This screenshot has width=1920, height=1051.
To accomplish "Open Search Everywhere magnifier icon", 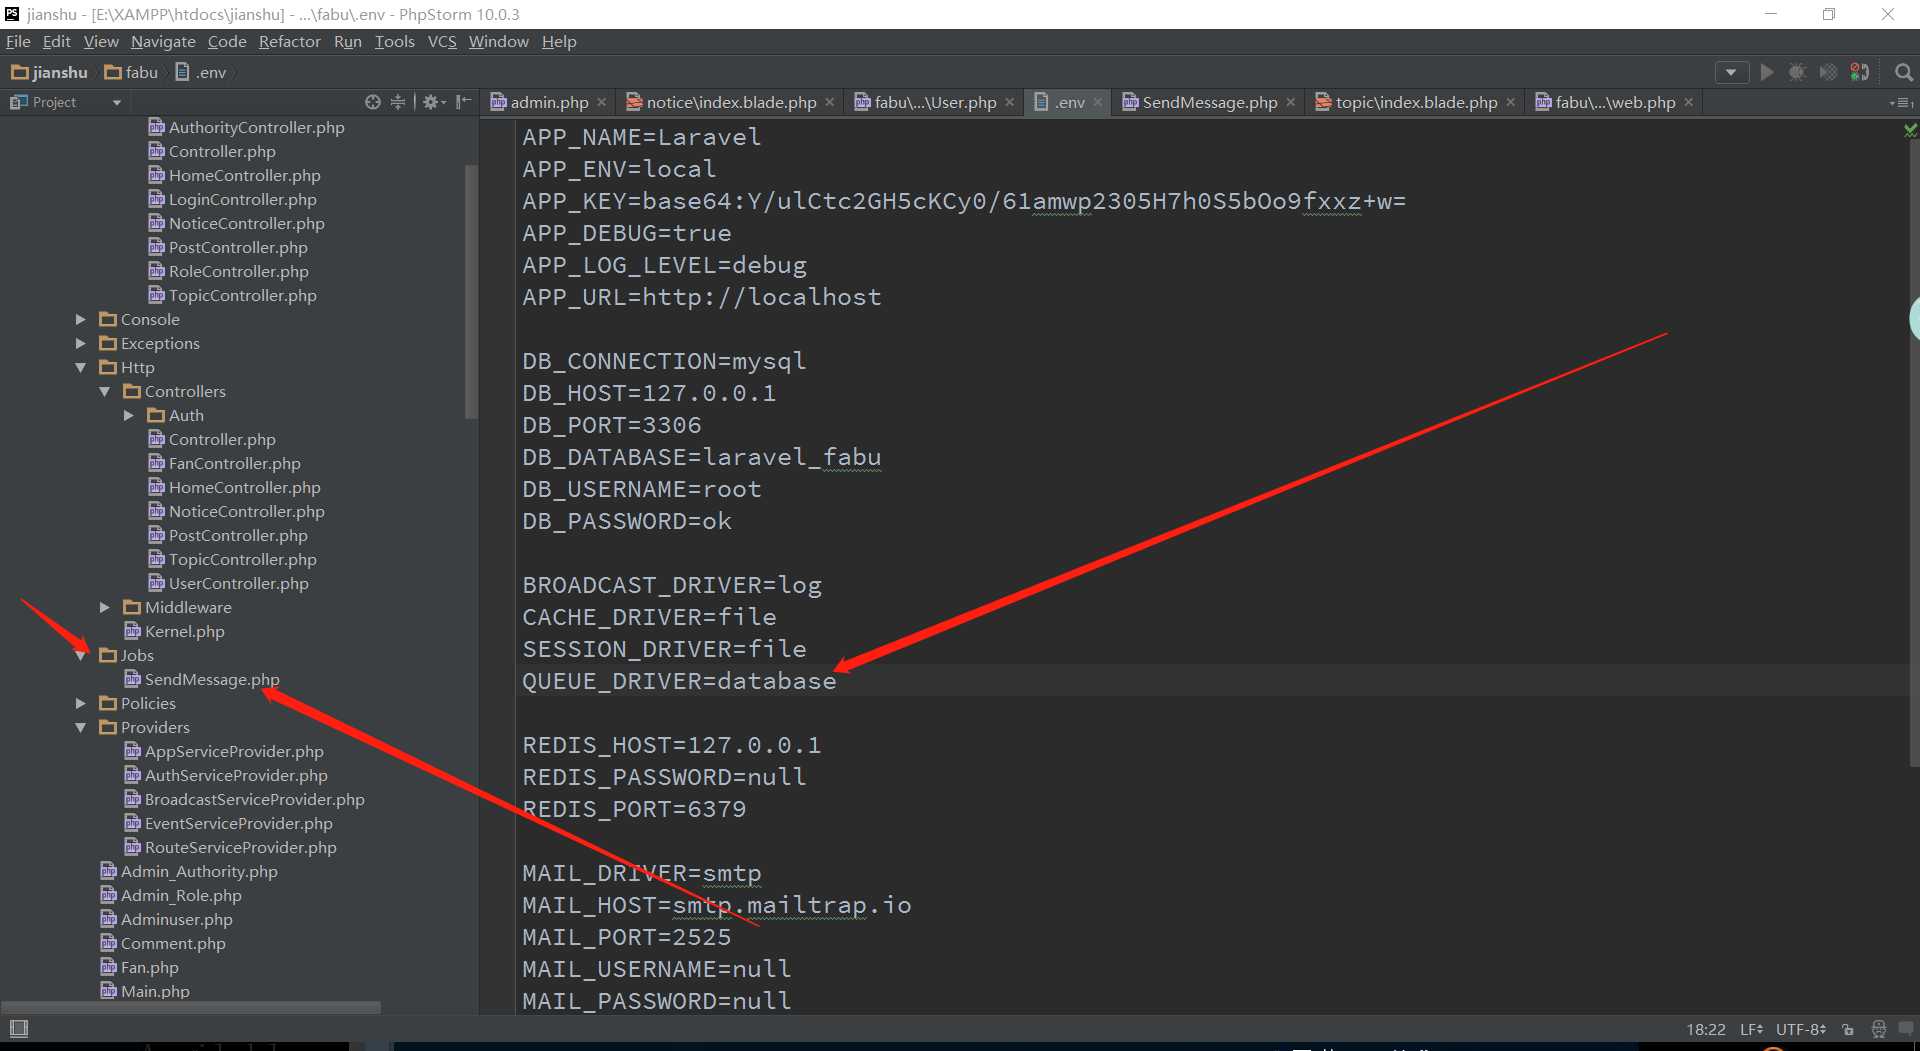I will (1904, 72).
